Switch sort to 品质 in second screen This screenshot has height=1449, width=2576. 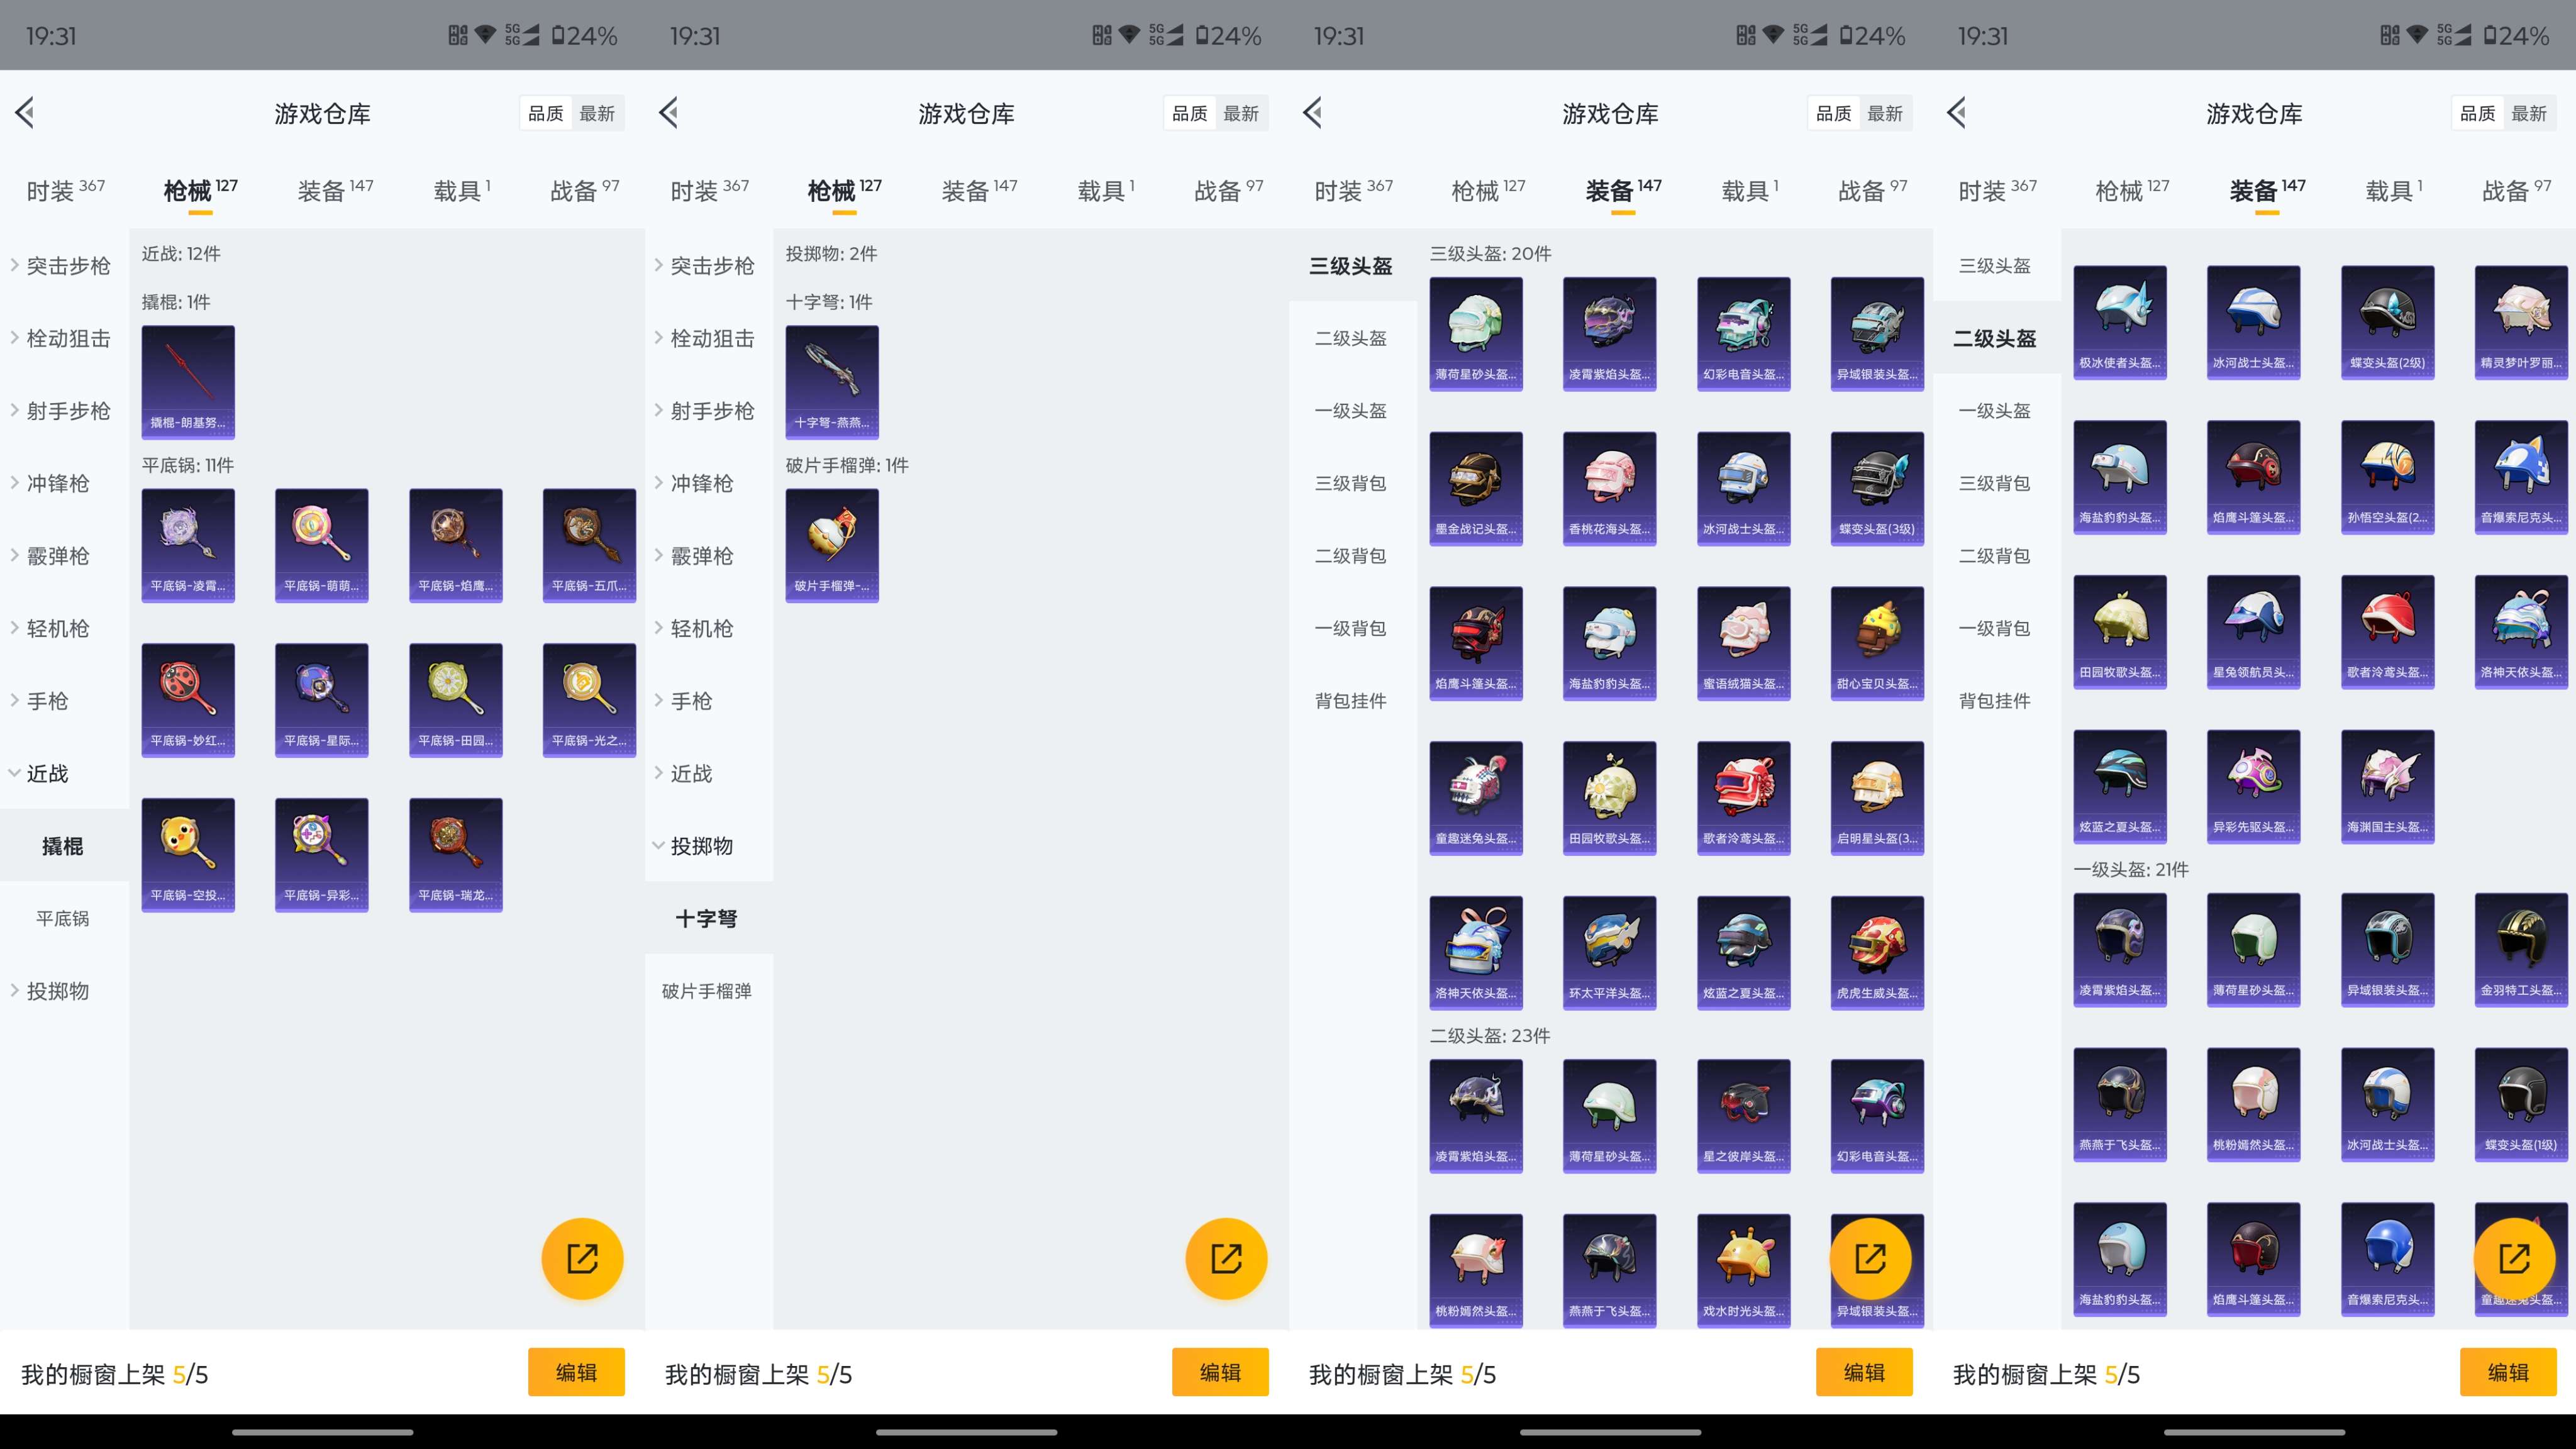pos(1190,113)
